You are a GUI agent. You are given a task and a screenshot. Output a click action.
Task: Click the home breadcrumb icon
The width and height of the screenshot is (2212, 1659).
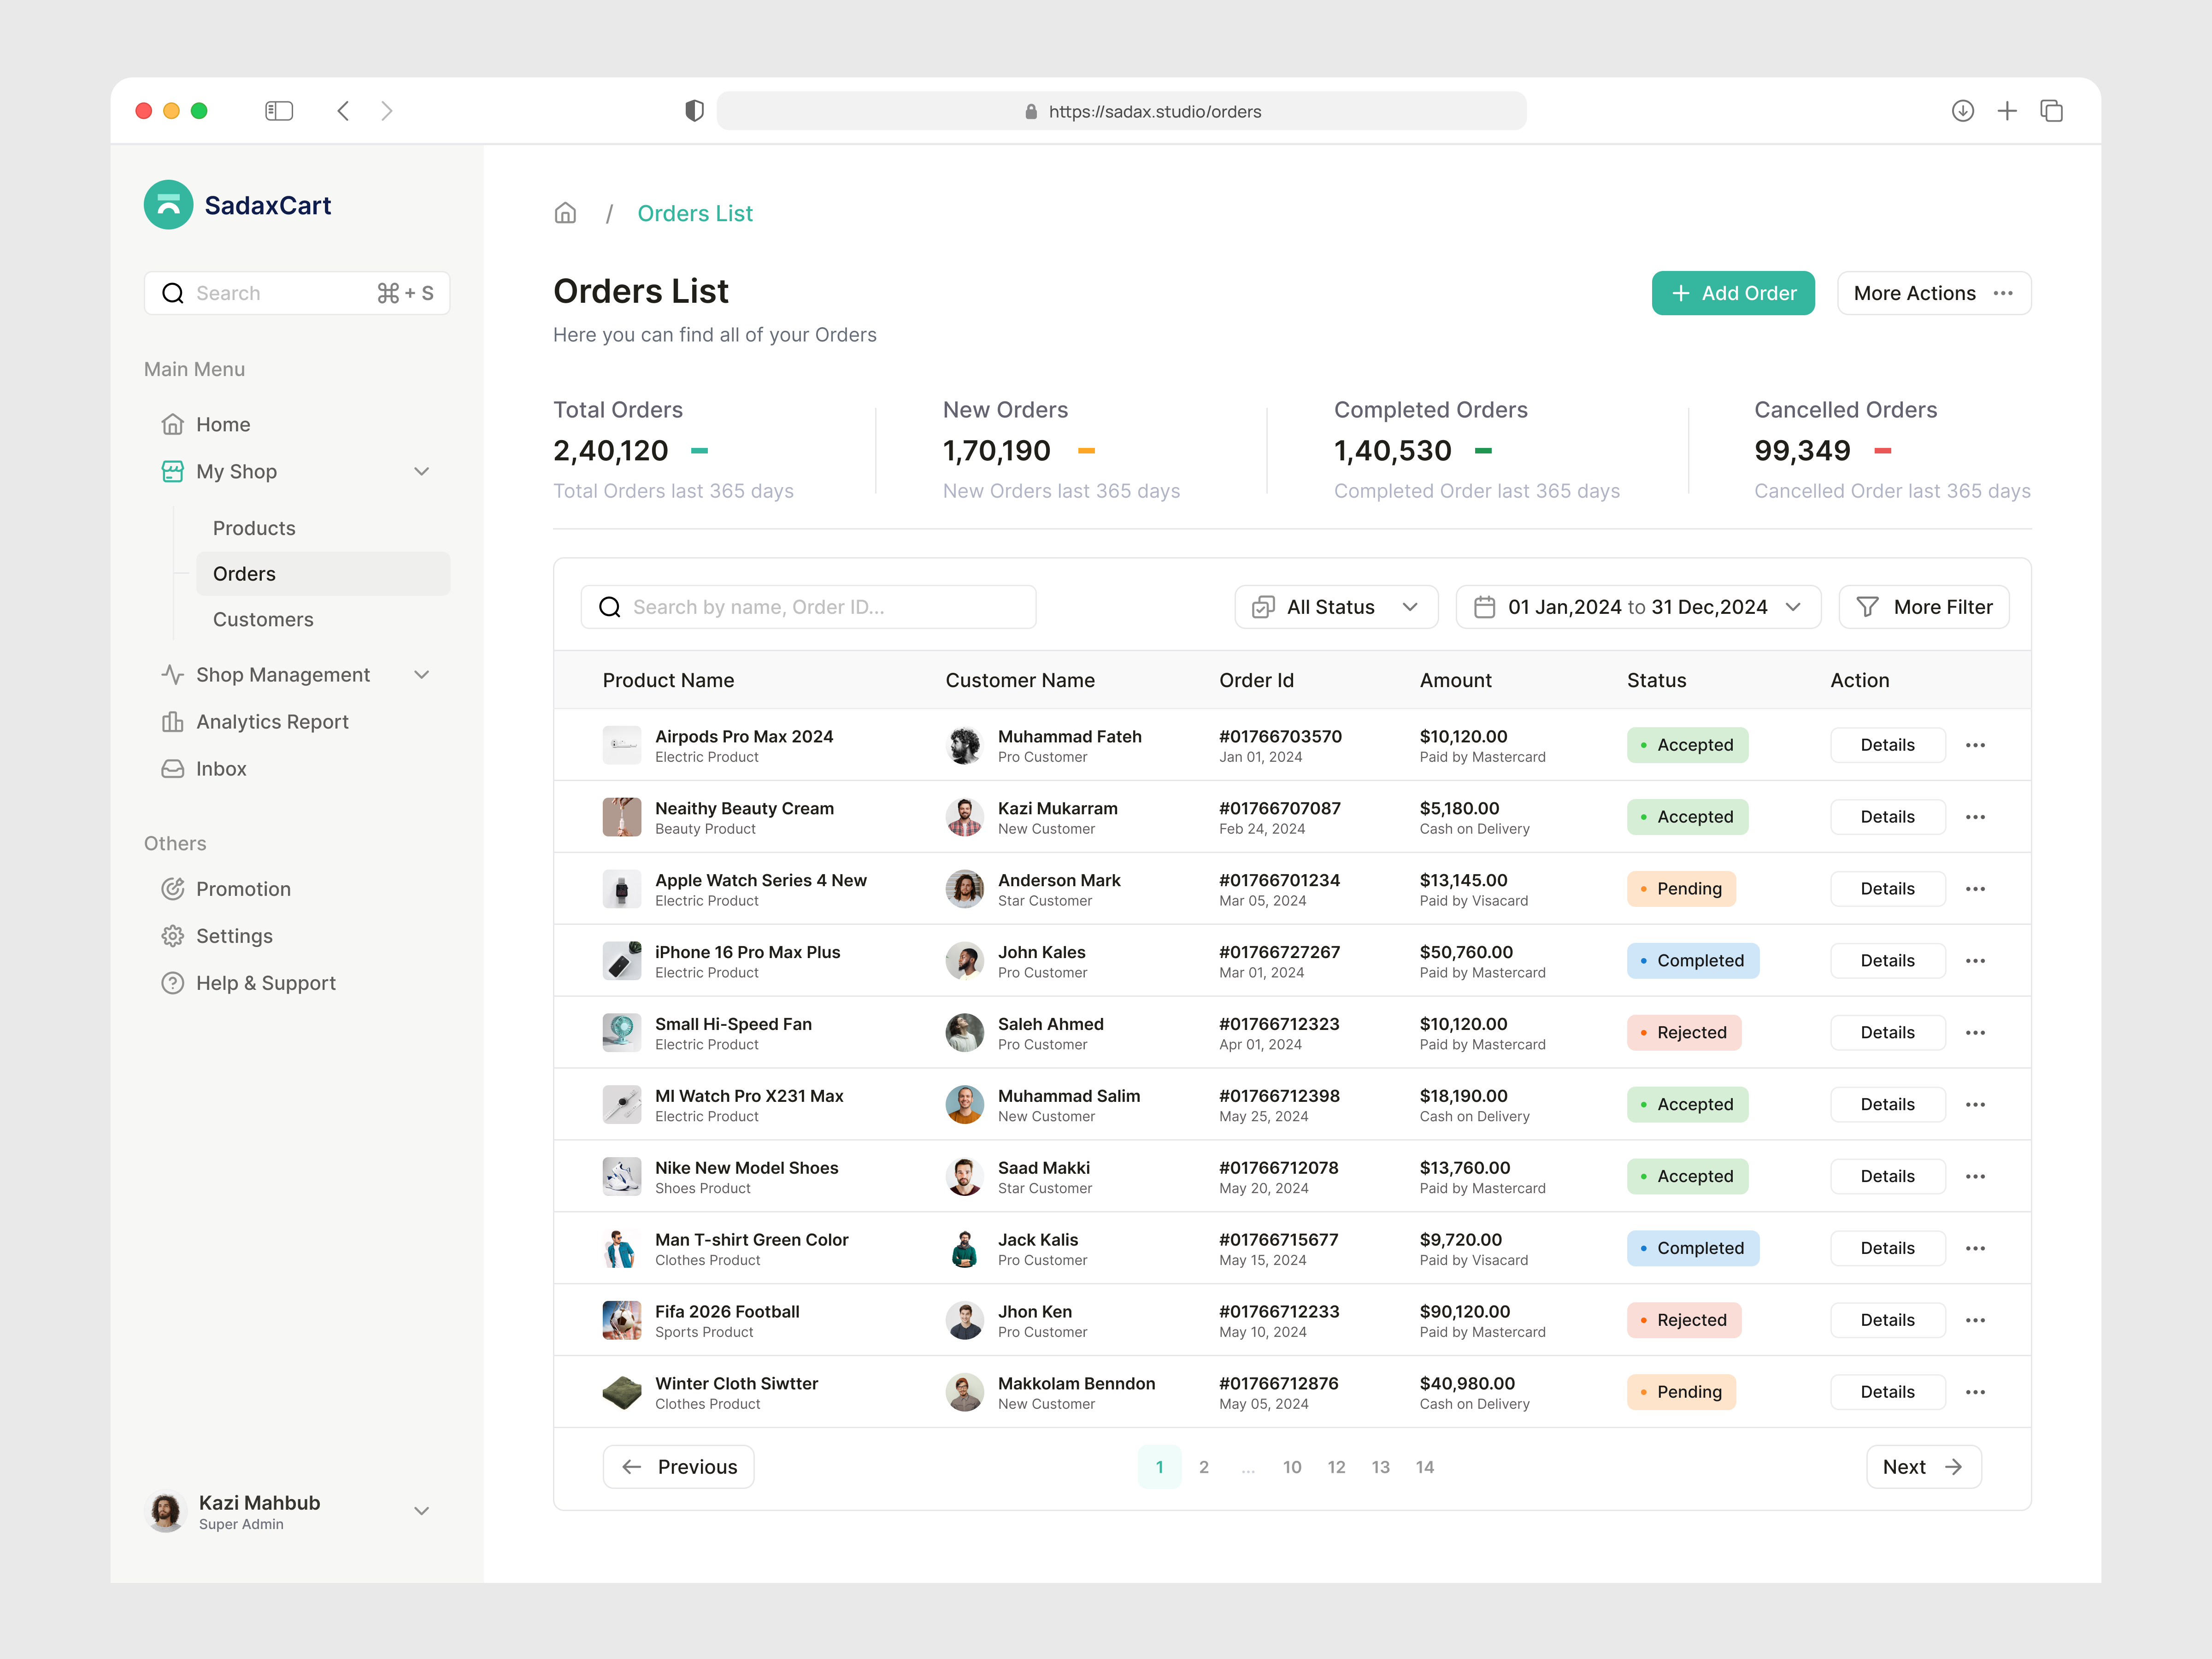565,213
